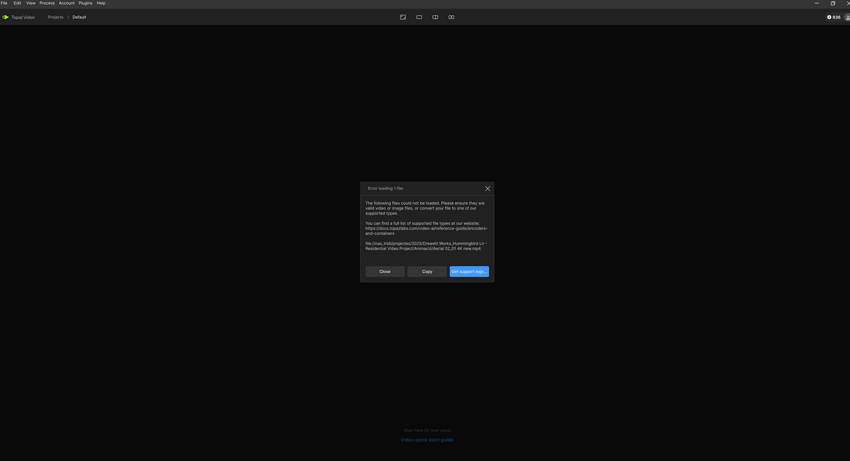Click the Close button in error dialog

click(385, 272)
